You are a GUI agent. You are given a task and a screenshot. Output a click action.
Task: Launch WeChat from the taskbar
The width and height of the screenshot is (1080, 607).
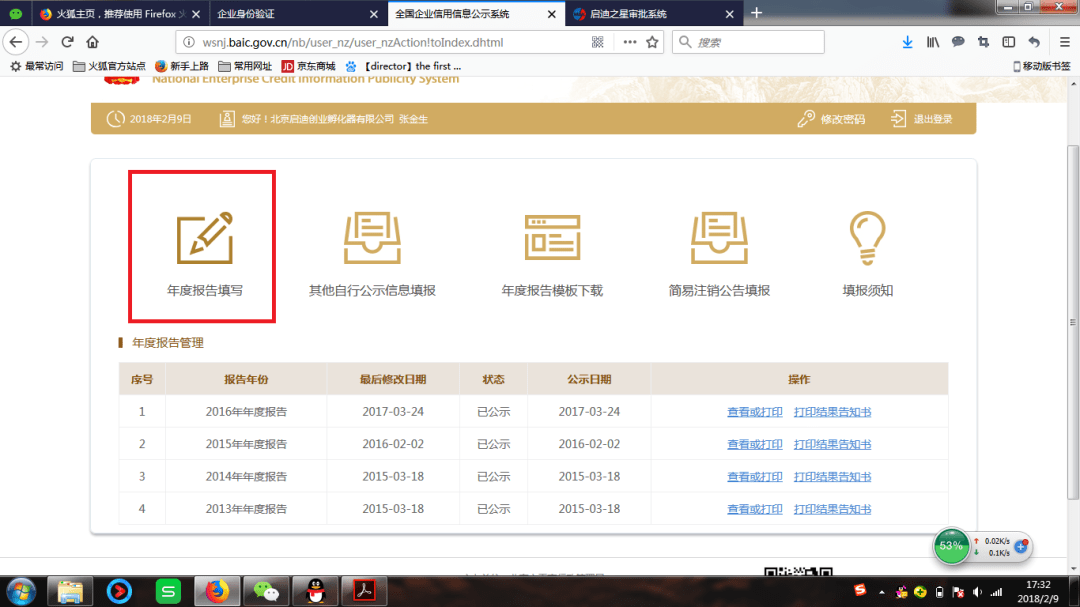265,590
